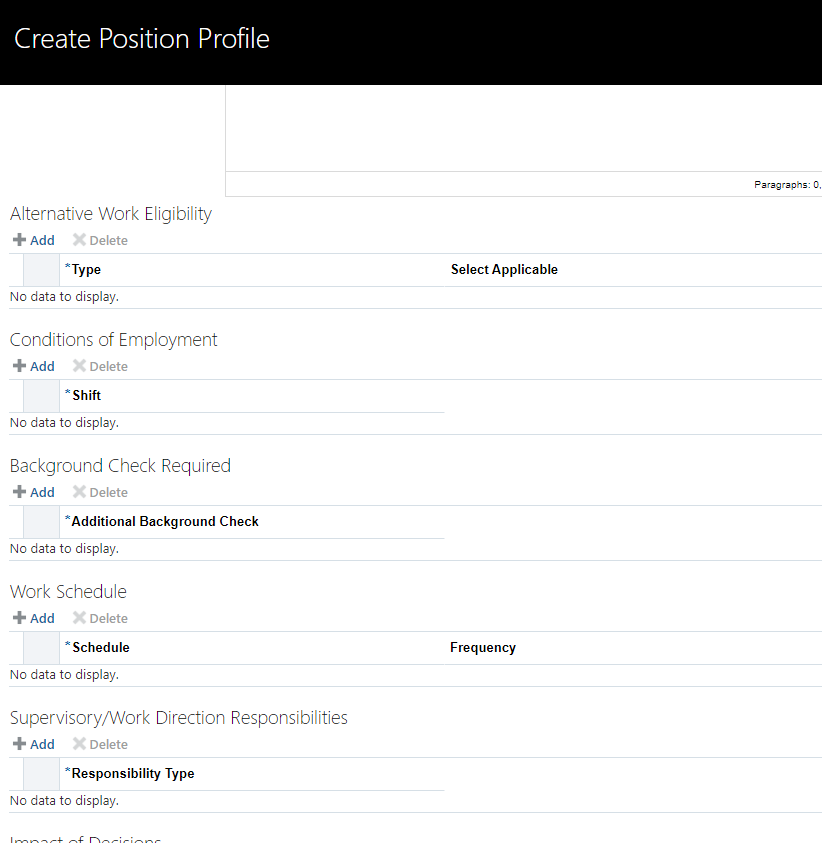822x843 pixels.
Task: Click the Additional Background Check column header
Action: click(x=162, y=521)
